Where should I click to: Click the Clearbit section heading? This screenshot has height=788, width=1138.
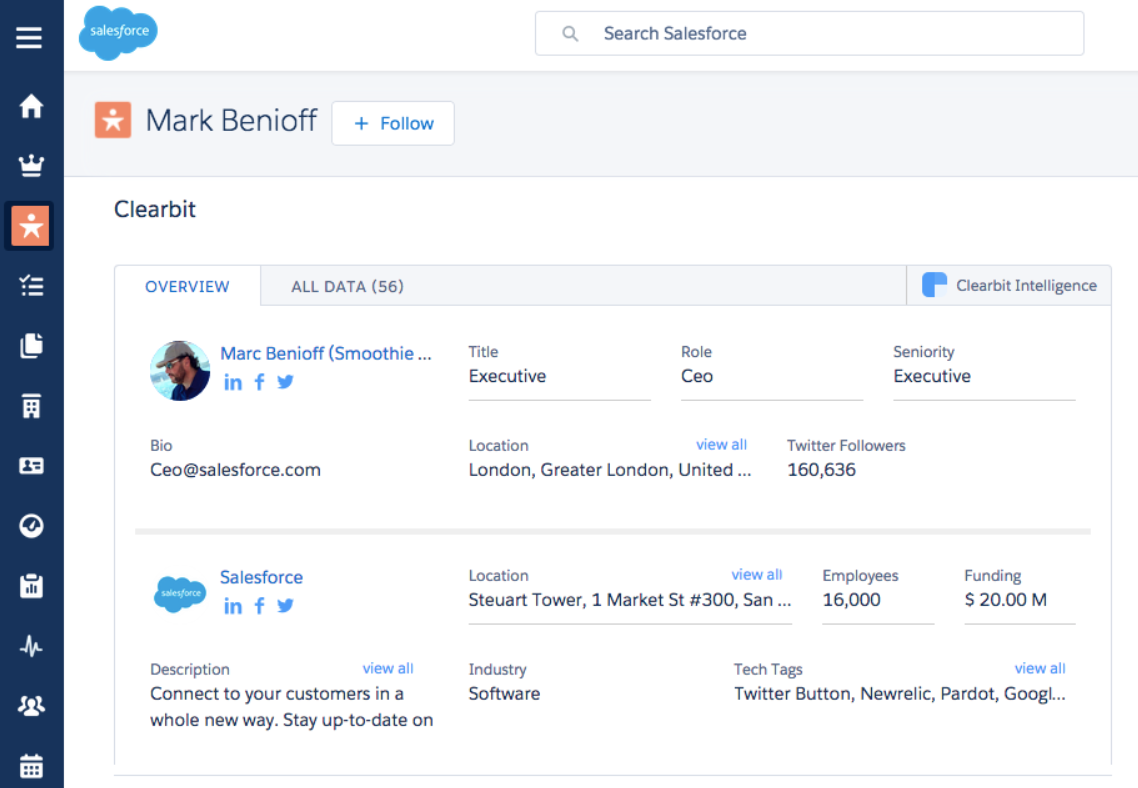pyautogui.click(x=155, y=209)
